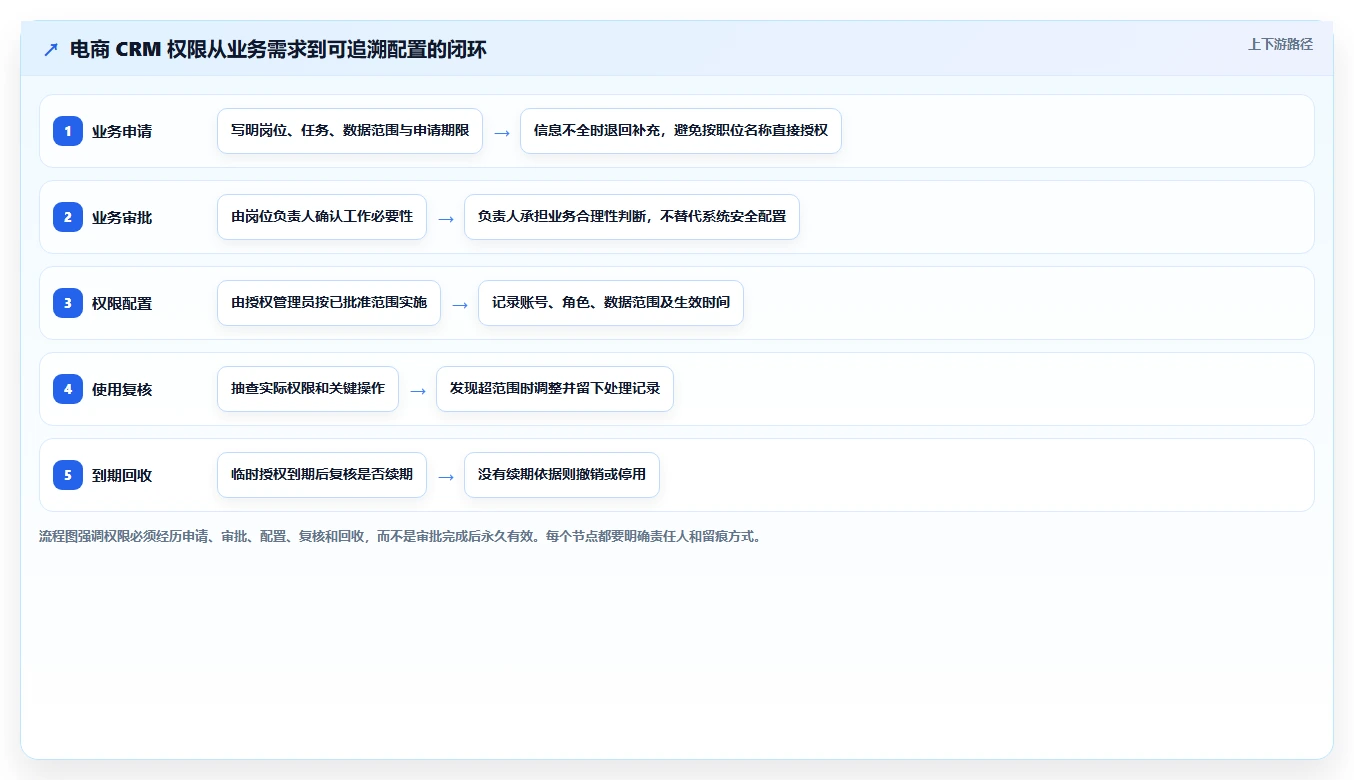
Task: Click the title 电商 CRM 权限从业务需求到可追溯配置的闭环
Action: [x=278, y=49]
